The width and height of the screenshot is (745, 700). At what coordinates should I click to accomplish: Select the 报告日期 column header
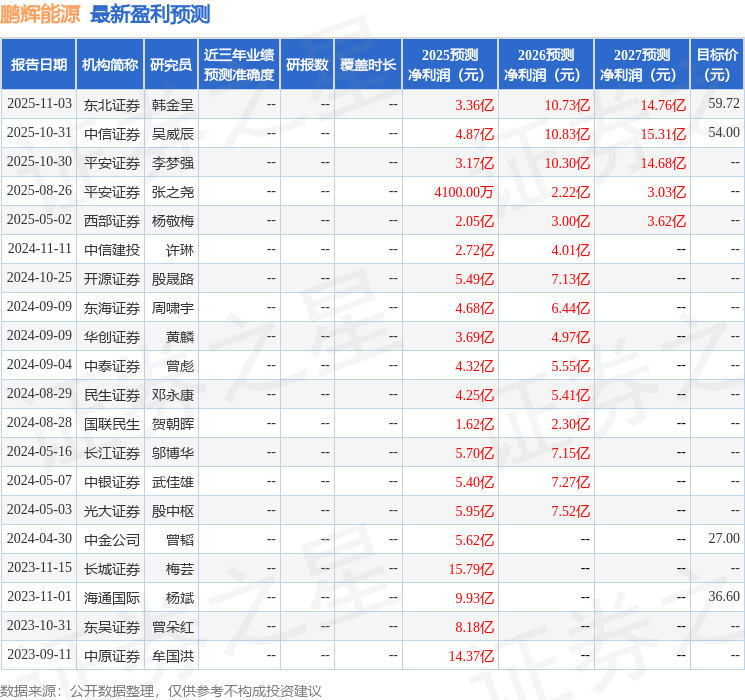pyautogui.click(x=38, y=65)
